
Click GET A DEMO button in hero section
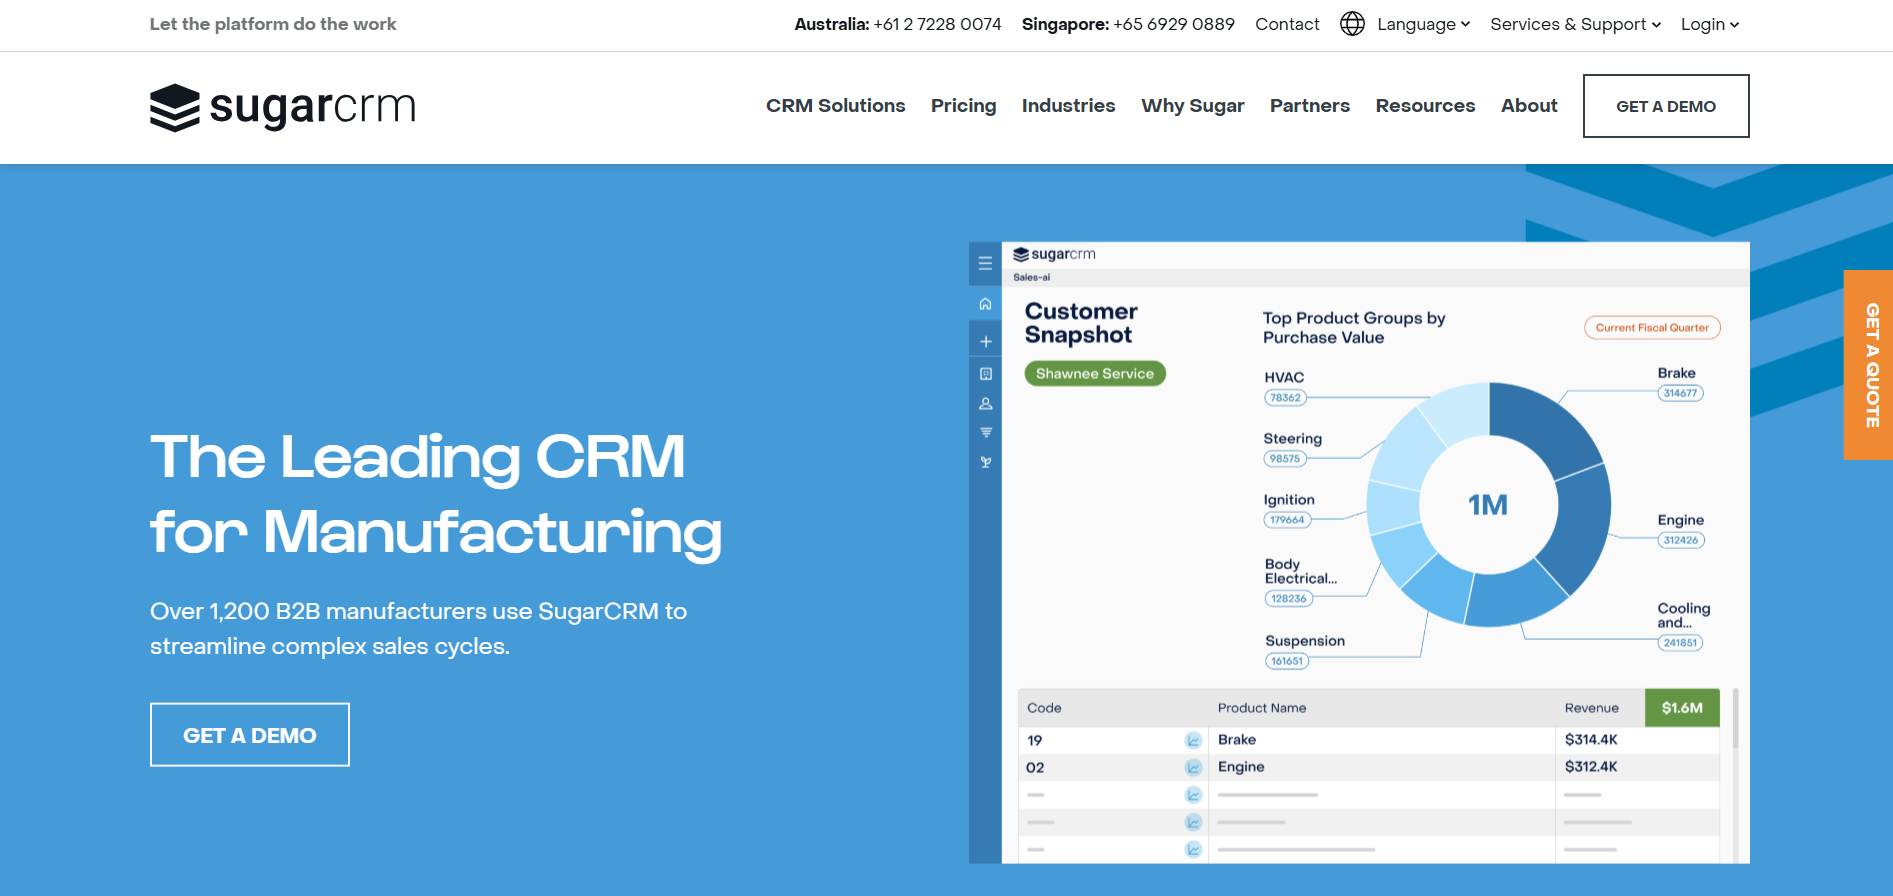click(250, 735)
